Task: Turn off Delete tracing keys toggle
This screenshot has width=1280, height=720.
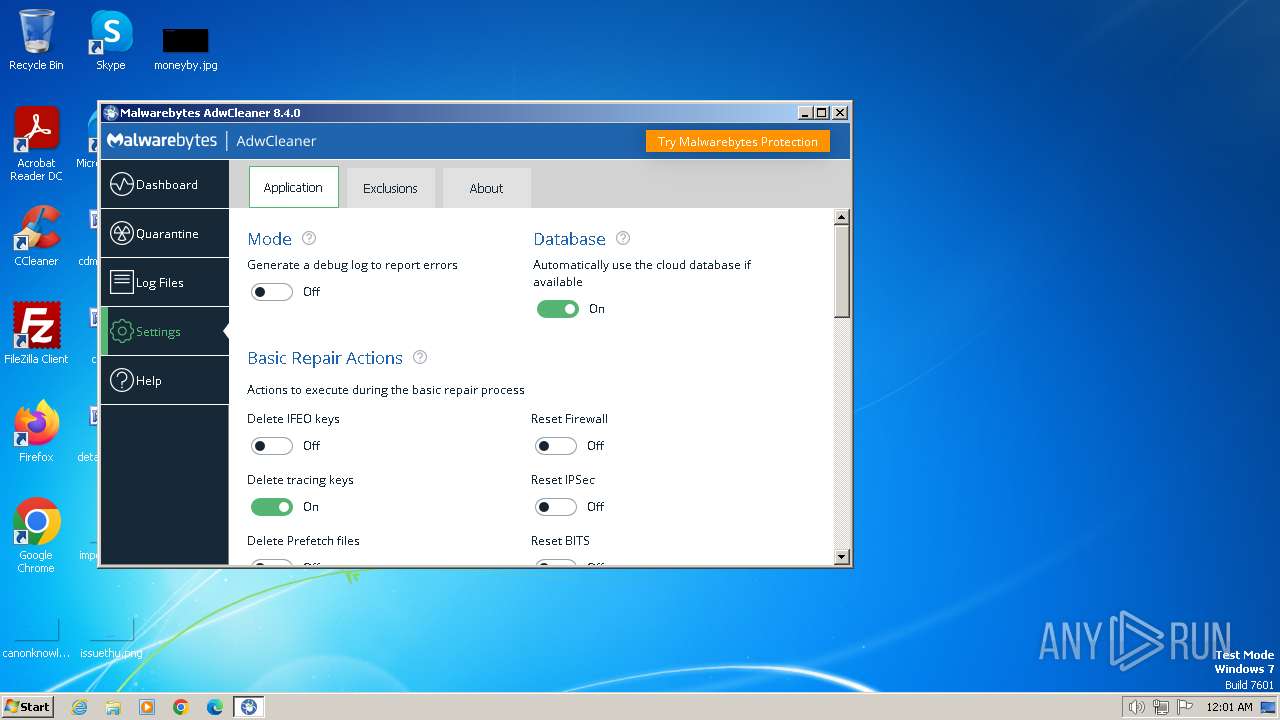Action: pyautogui.click(x=271, y=507)
